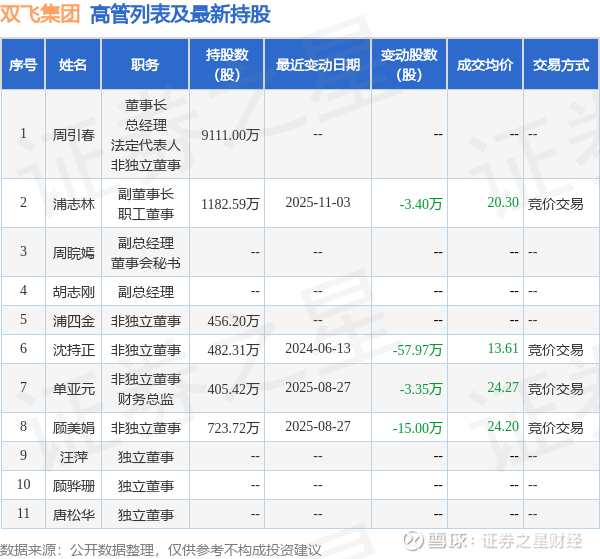Click the 双飞集团 title text
This screenshot has width=600, height=559.
click(40, 14)
